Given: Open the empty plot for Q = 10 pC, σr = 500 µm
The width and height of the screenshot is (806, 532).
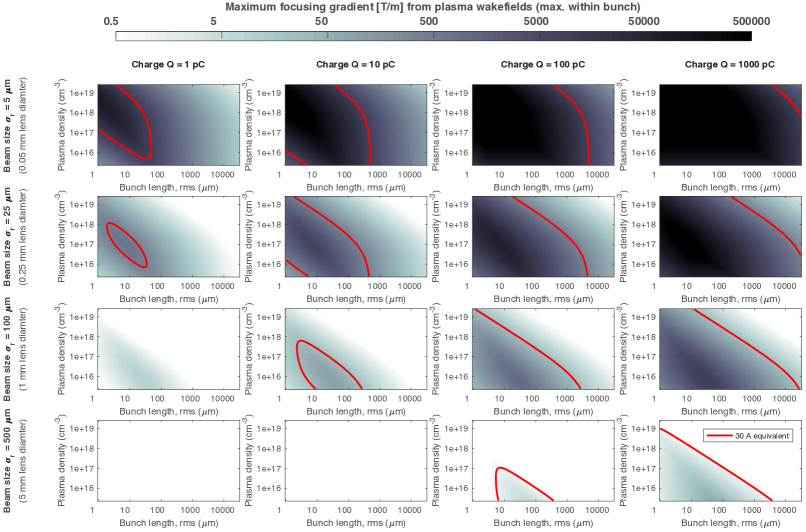Looking at the screenshot, I should pyautogui.click(x=356, y=461).
